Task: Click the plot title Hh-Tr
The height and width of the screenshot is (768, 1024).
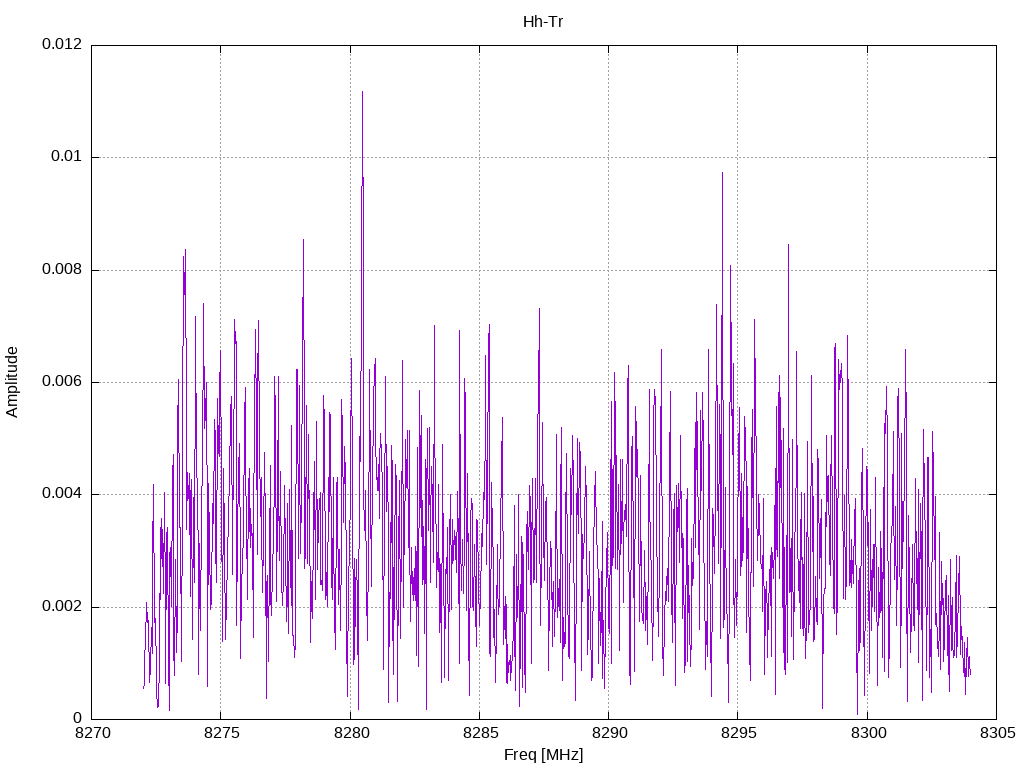Action: pyautogui.click(x=543, y=22)
